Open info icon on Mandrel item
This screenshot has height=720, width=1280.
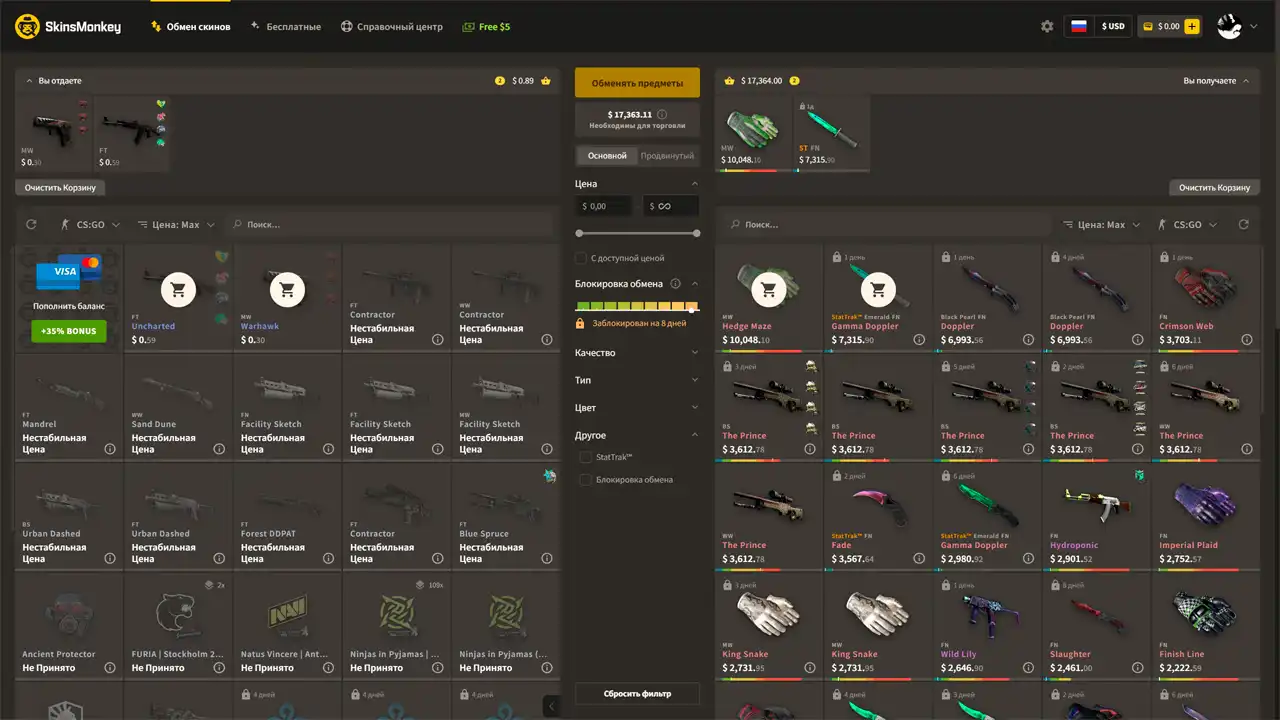click(110, 449)
